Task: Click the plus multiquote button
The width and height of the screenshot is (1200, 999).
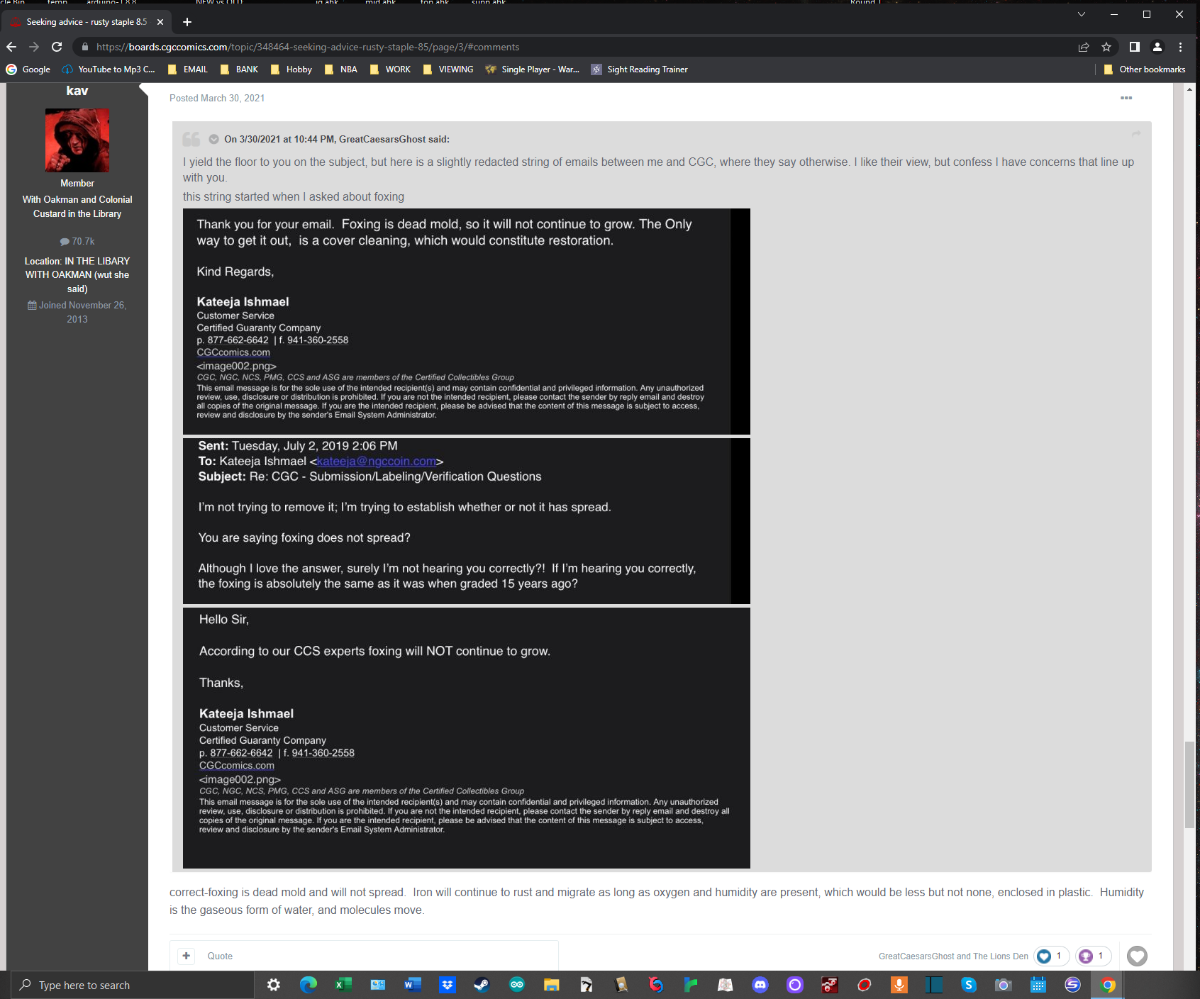Action: click(186, 956)
